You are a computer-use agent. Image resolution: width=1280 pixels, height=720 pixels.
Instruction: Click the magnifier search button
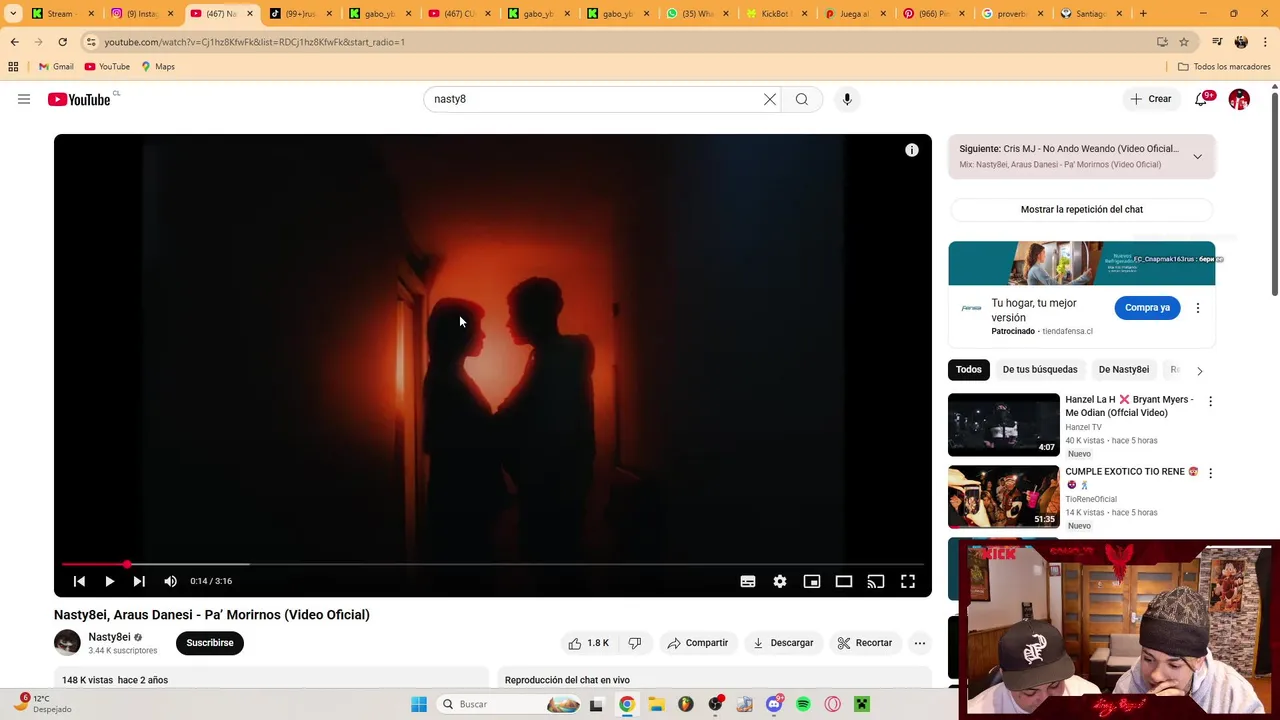pyautogui.click(x=802, y=99)
